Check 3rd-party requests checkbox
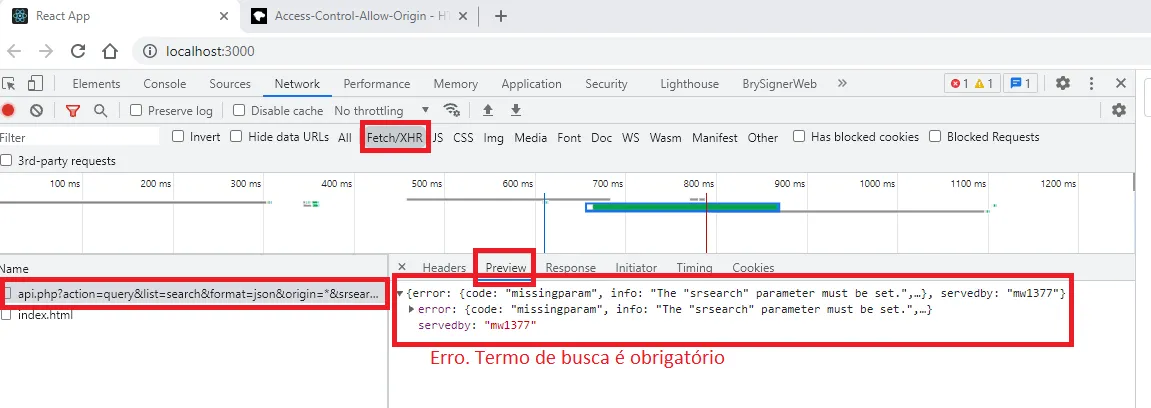 (x=6, y=160)
